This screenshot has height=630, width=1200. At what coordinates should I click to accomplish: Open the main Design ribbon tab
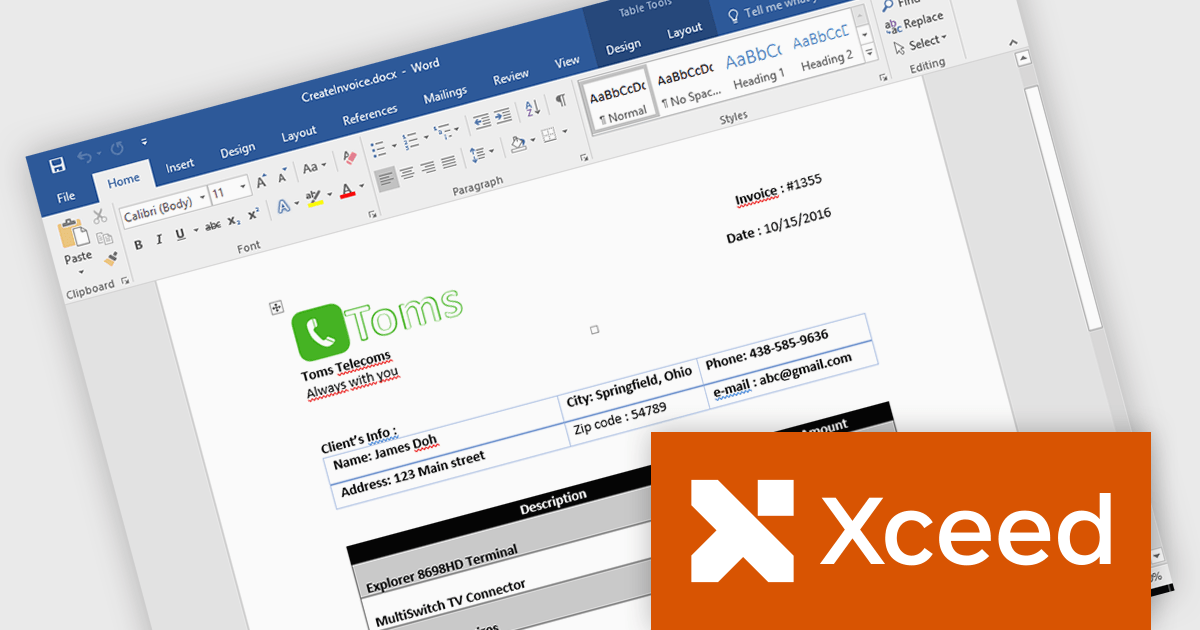(237, 151)
